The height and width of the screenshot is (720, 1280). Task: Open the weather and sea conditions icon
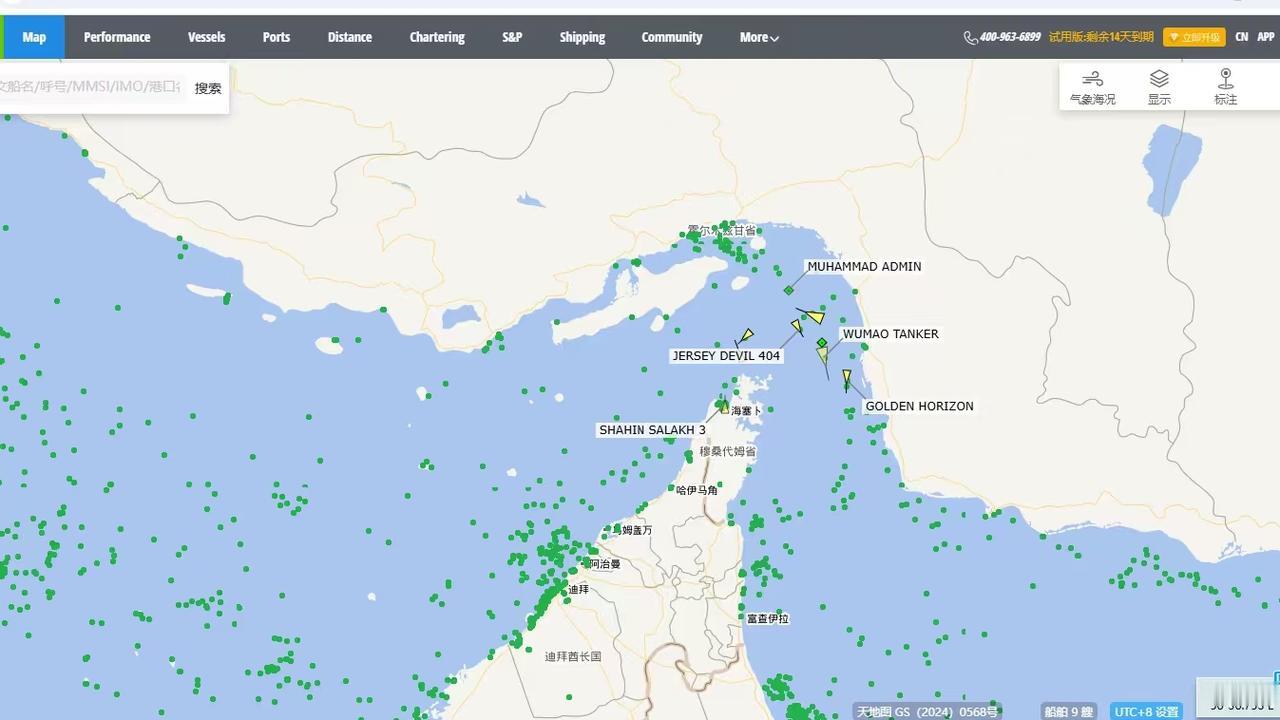[x=1092, y=79]
